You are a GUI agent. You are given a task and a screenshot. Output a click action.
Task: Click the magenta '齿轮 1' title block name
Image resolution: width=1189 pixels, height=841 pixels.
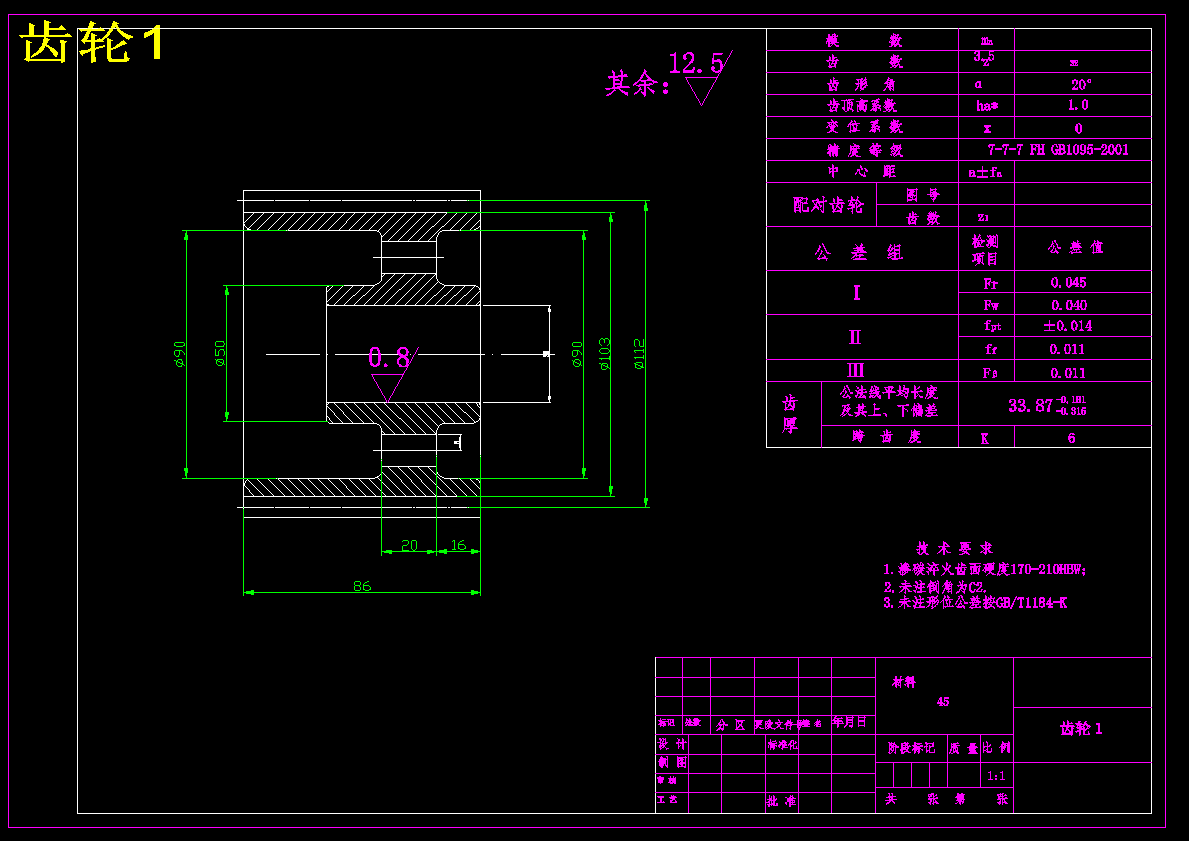click(1081, 729)
